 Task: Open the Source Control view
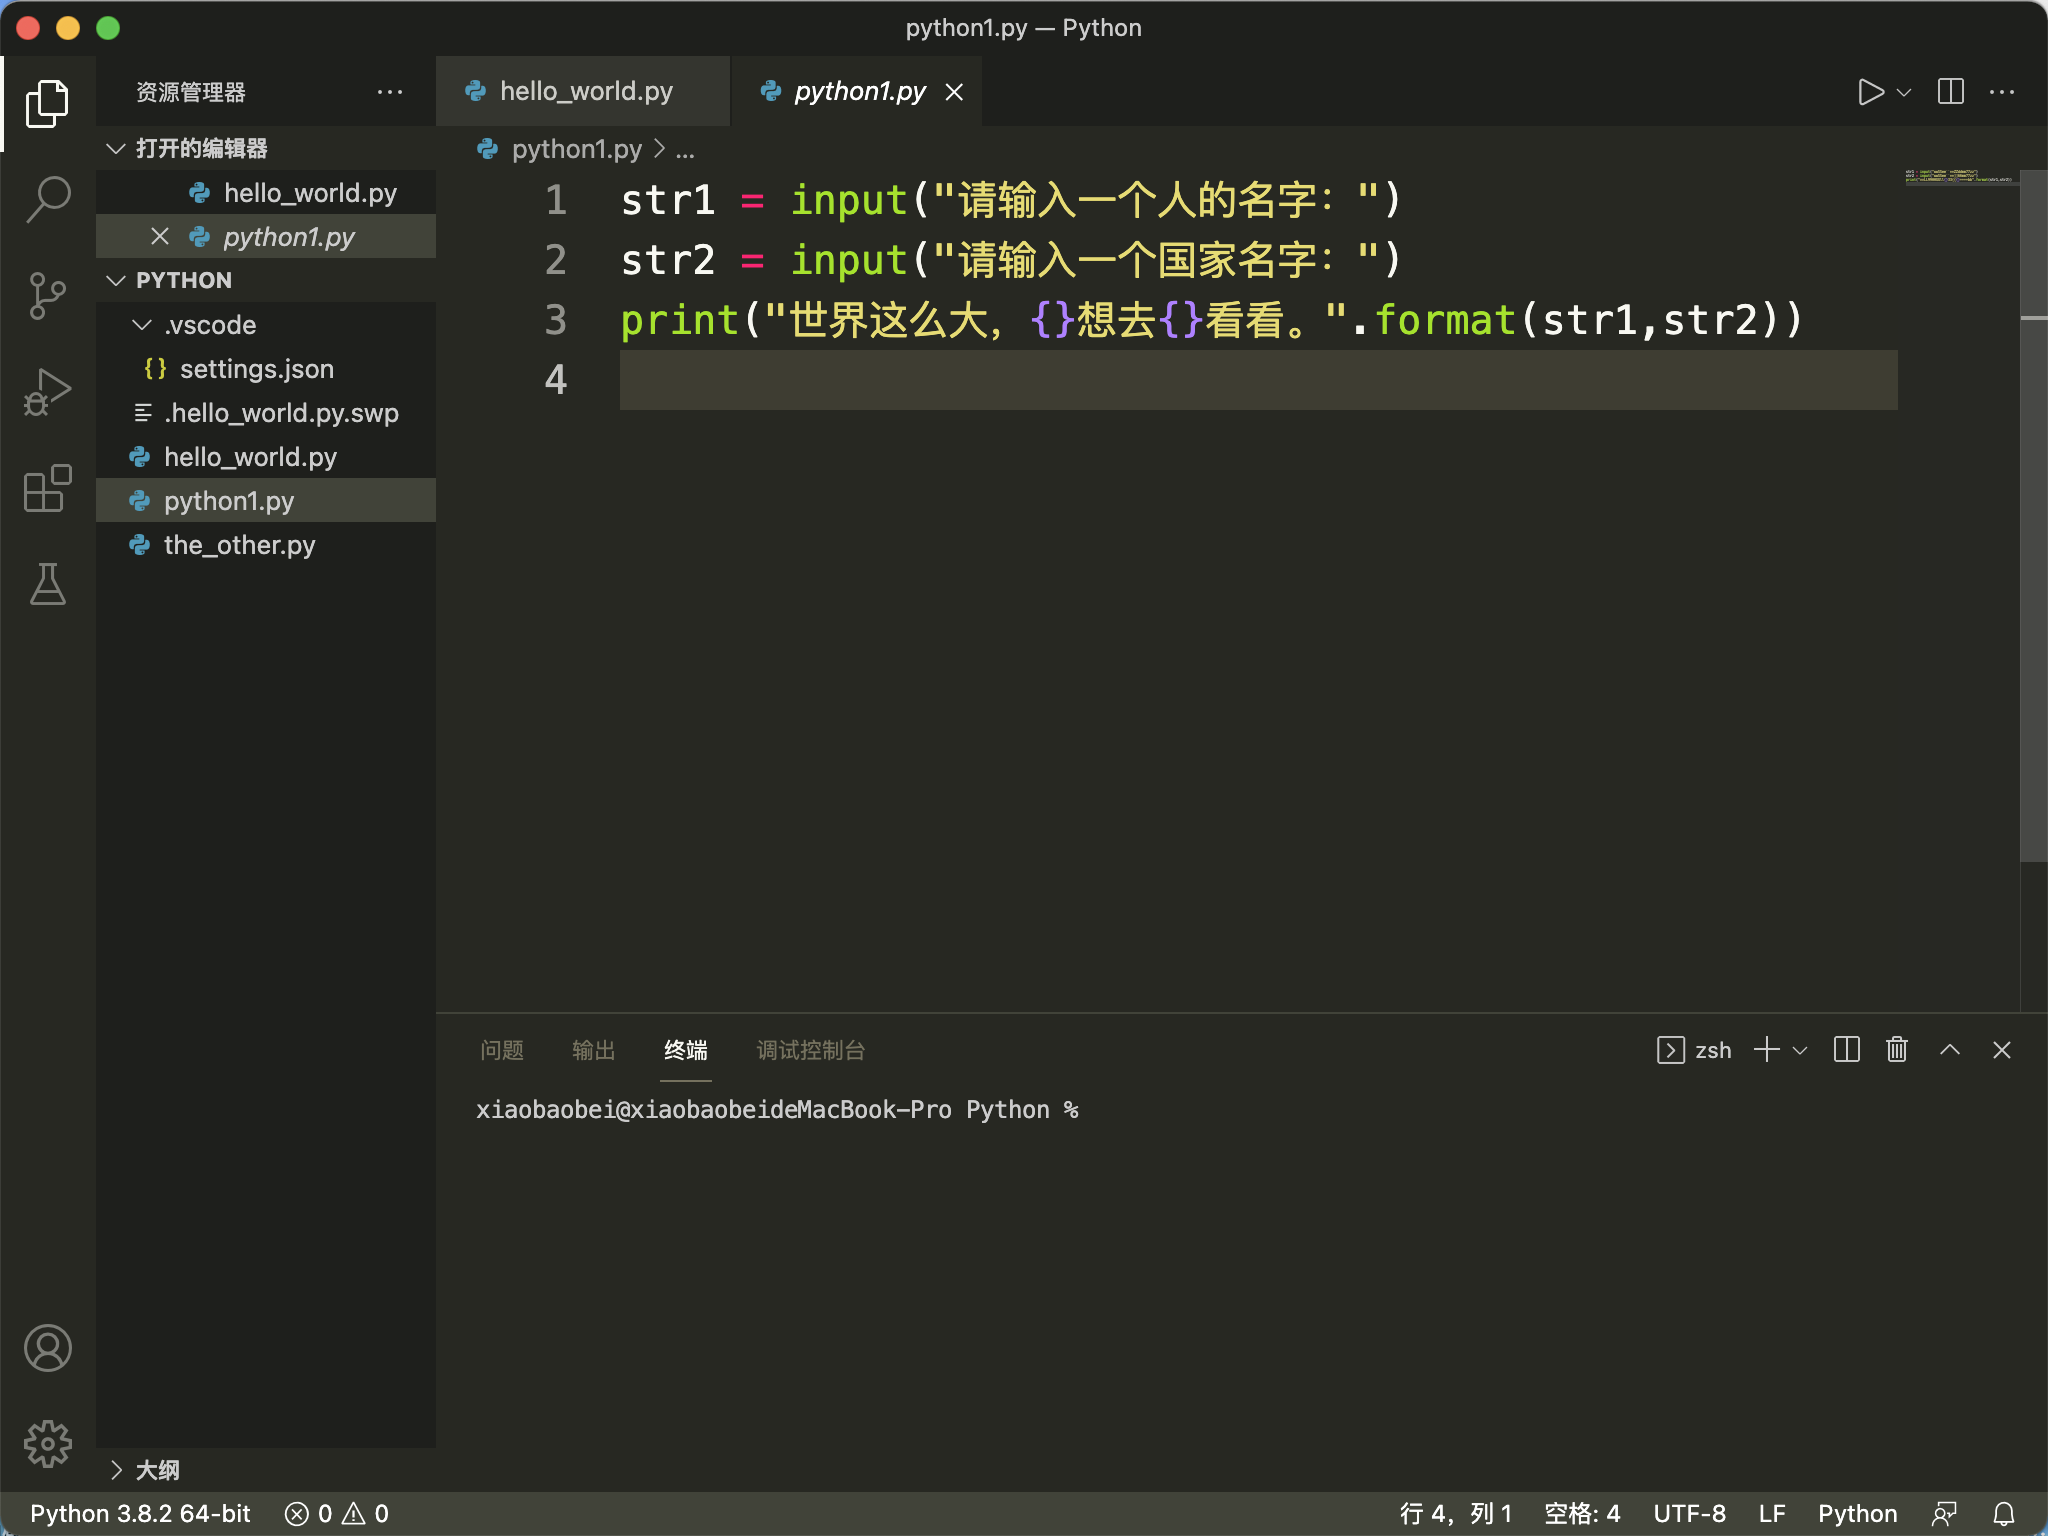pos(47,295)
